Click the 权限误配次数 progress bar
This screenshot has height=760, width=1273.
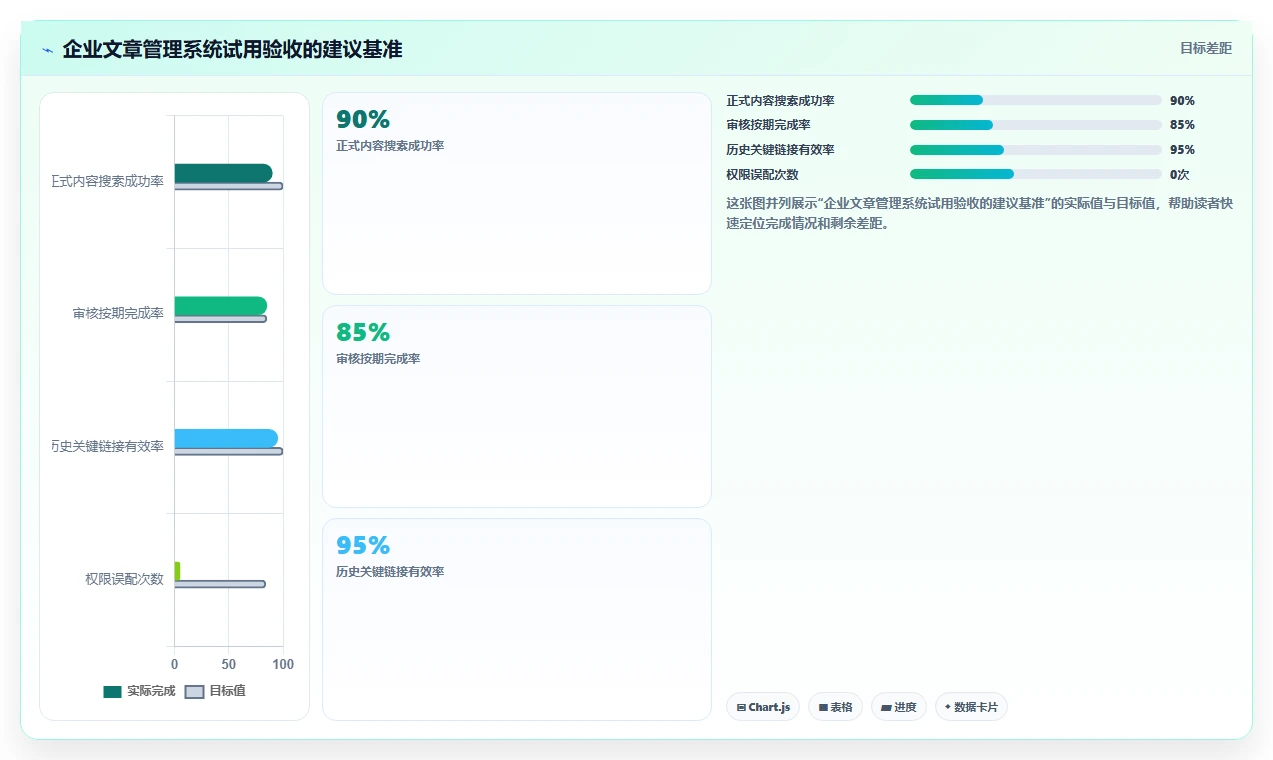click(x=1036, y=174)
